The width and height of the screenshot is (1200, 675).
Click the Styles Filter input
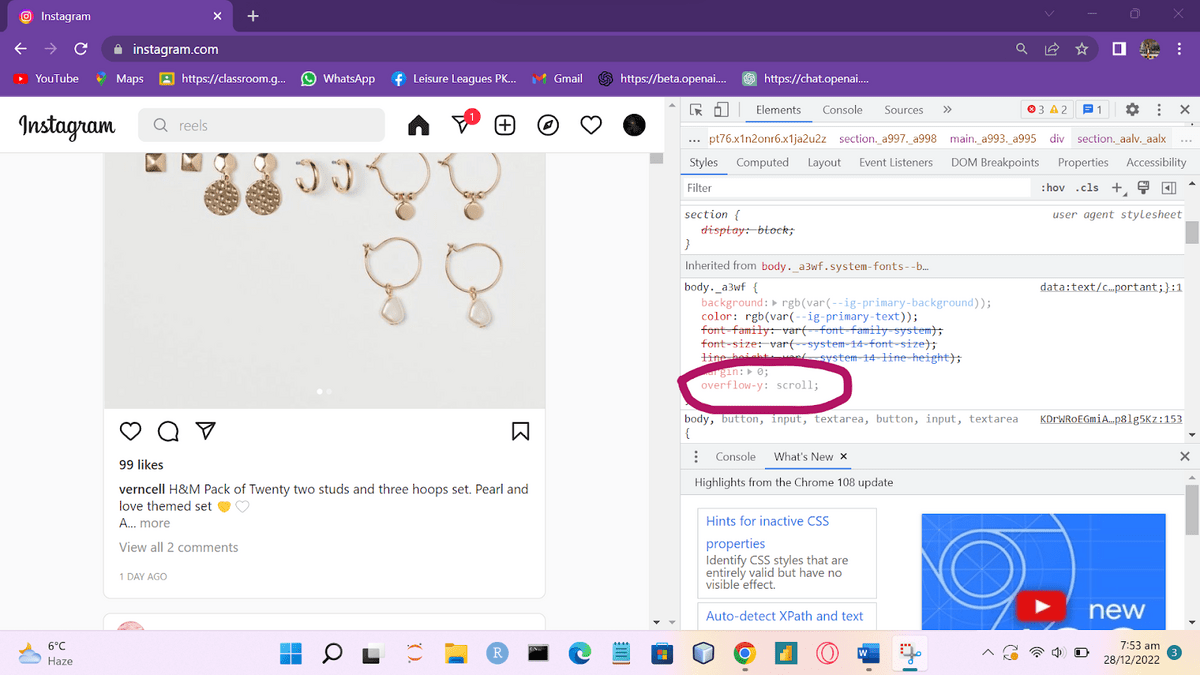(857, 188)
